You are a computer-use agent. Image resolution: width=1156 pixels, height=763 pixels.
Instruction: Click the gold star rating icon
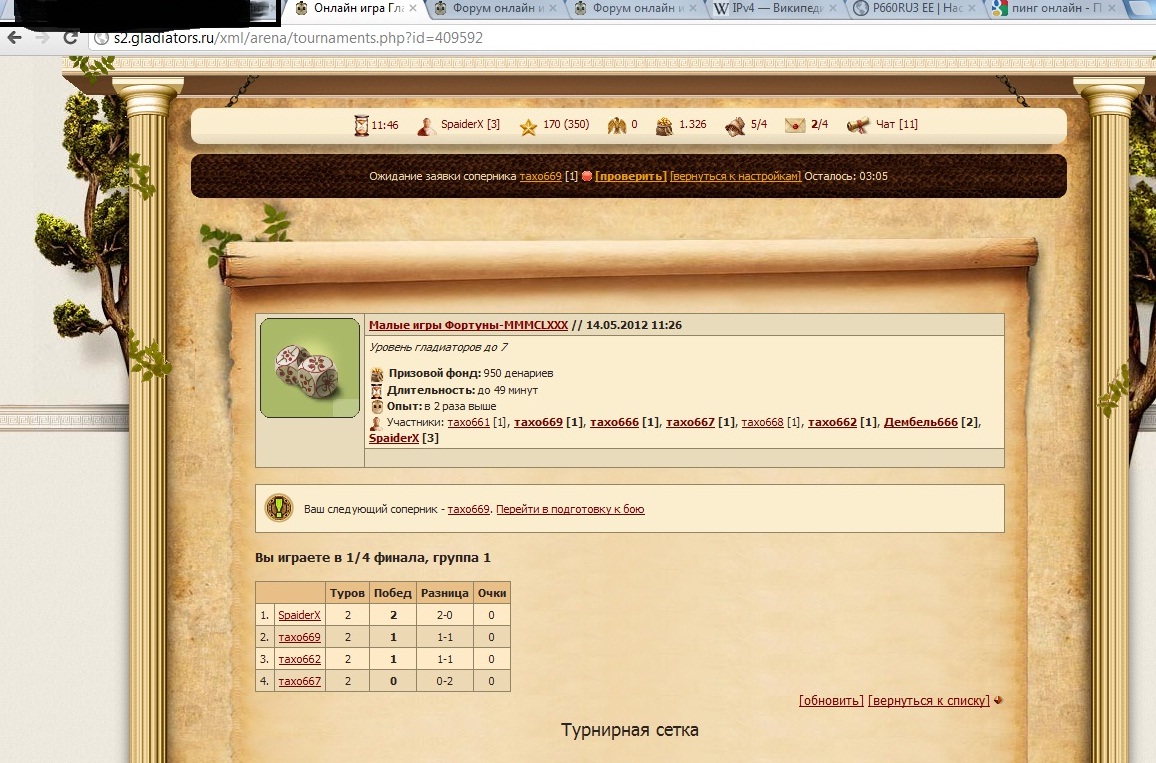[x=528, y=126]
